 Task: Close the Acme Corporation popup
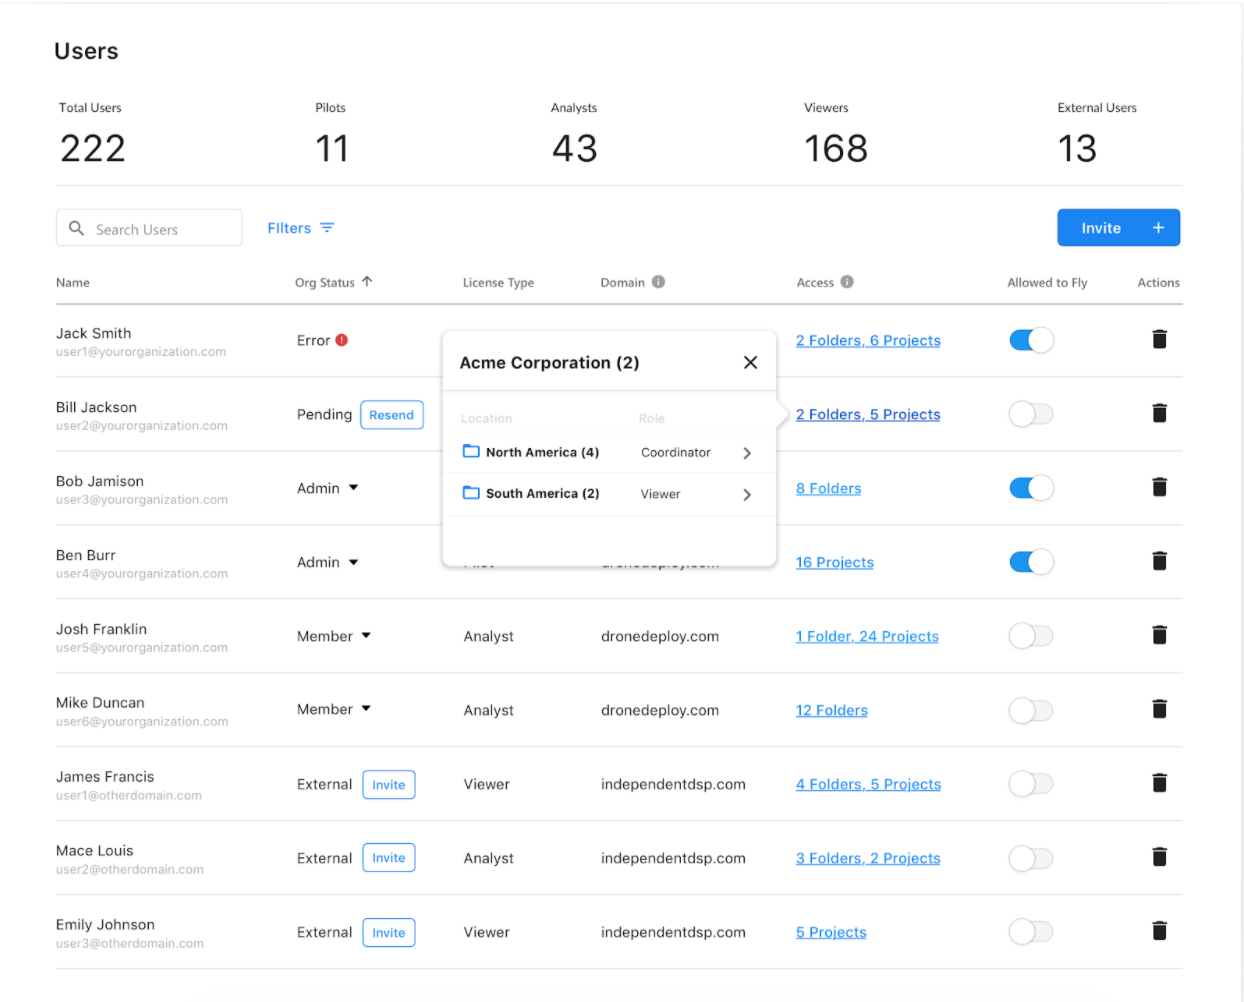click(751, 362)
